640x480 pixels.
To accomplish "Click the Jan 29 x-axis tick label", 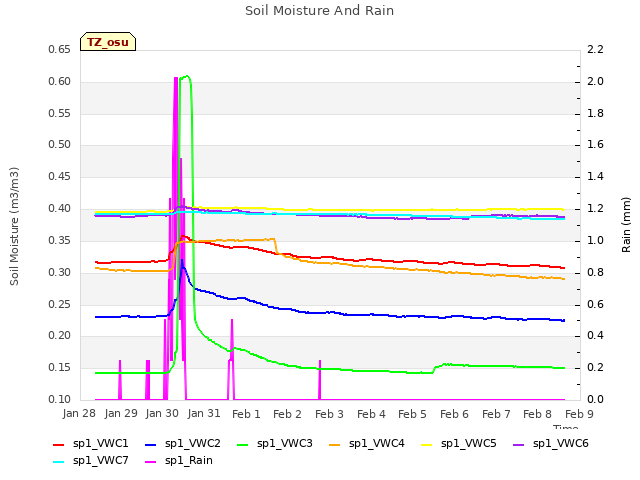I will [121, 413].
